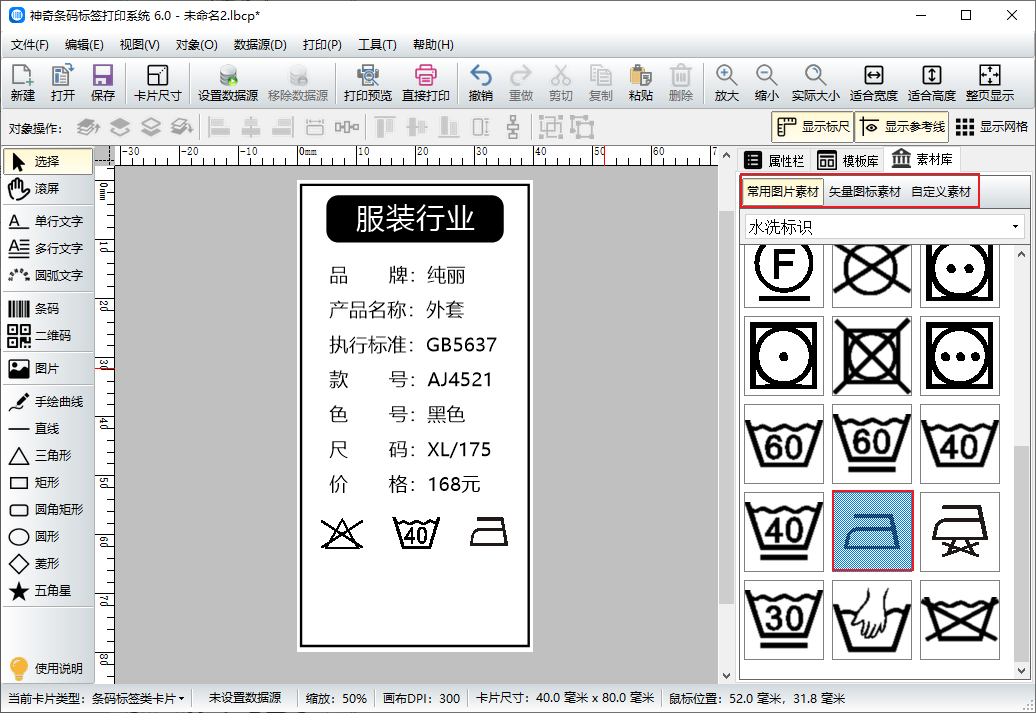This screenshot has height=713, width=1036.
Task: Toggle 显示标尺 ruler display
Action: 813,127
